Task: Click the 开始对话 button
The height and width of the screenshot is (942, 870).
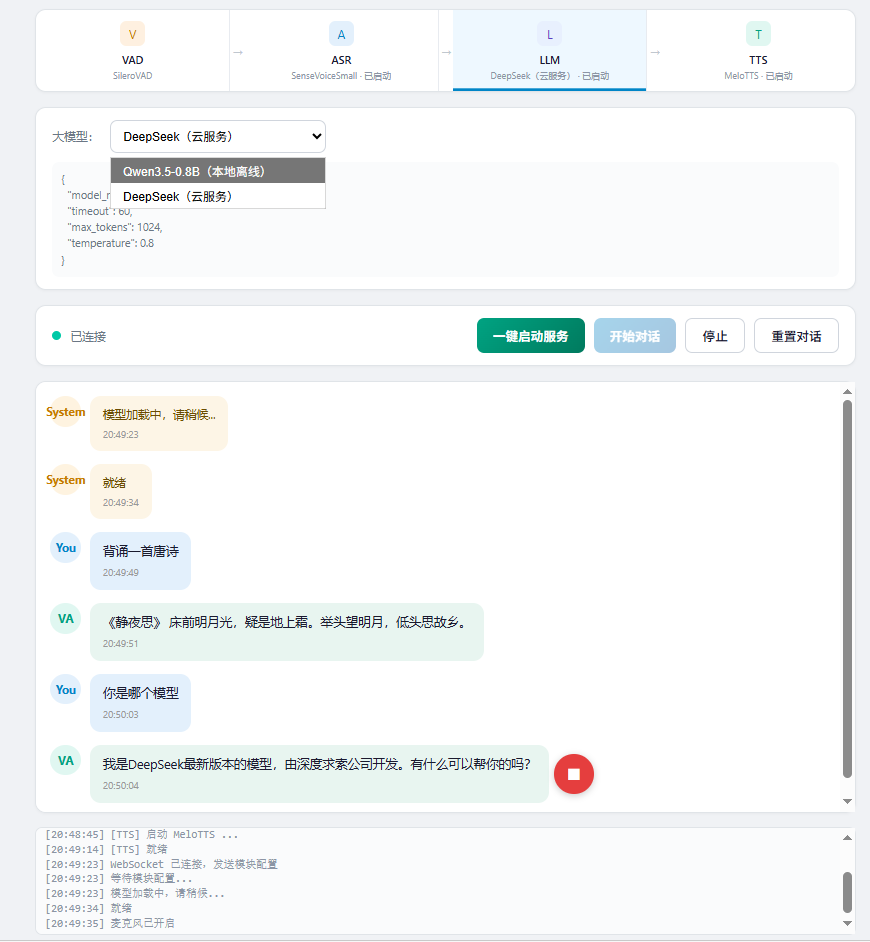Action: point(634,336)
